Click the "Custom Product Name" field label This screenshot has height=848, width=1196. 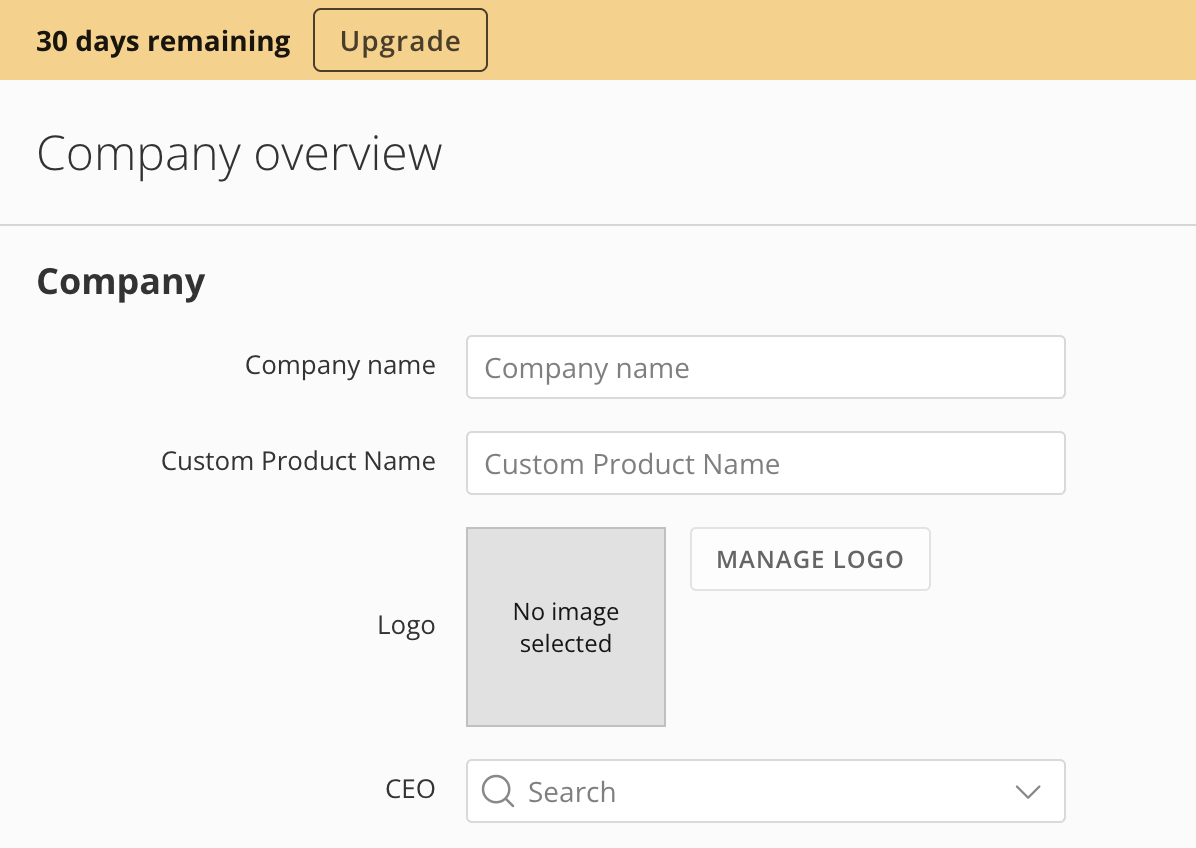pyautogui.click(x=298, y=461)
